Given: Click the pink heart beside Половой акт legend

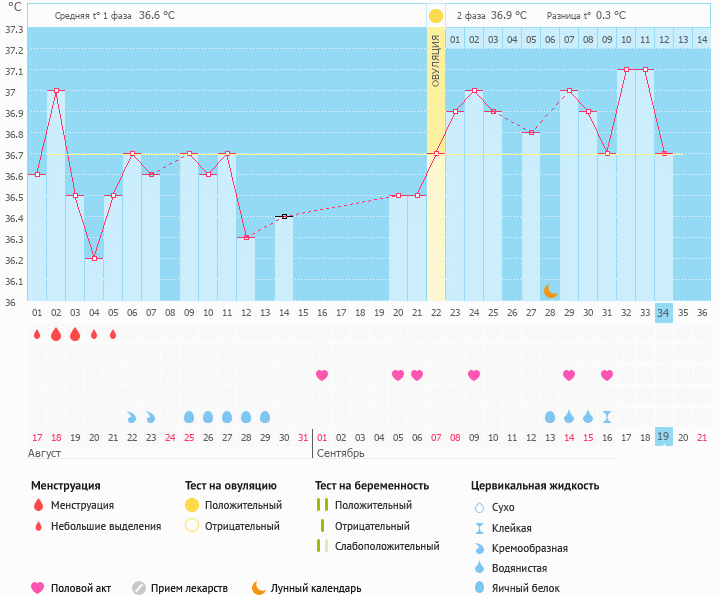Looking at the screenshot, I should 38,588.
